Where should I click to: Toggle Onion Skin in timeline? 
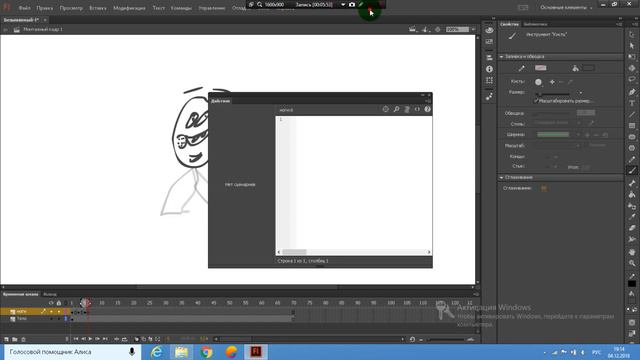(137, 339)
